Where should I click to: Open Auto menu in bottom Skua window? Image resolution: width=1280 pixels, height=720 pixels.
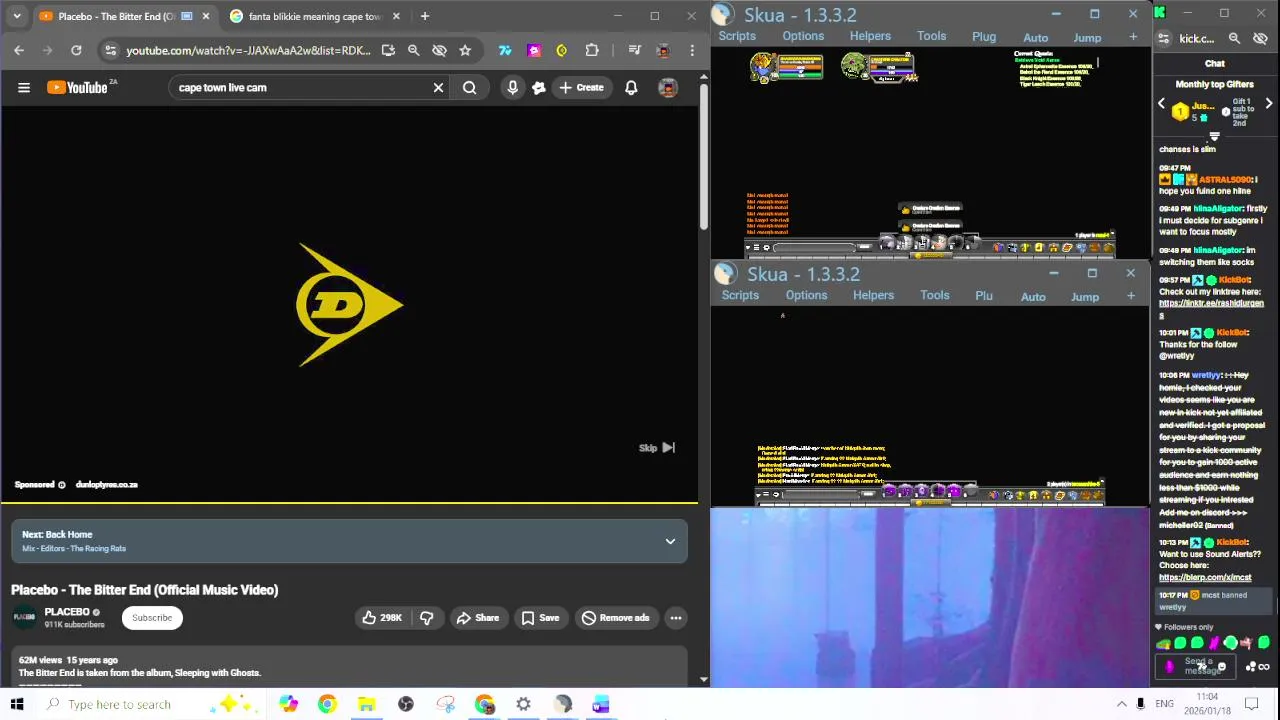click(1033, 297)
